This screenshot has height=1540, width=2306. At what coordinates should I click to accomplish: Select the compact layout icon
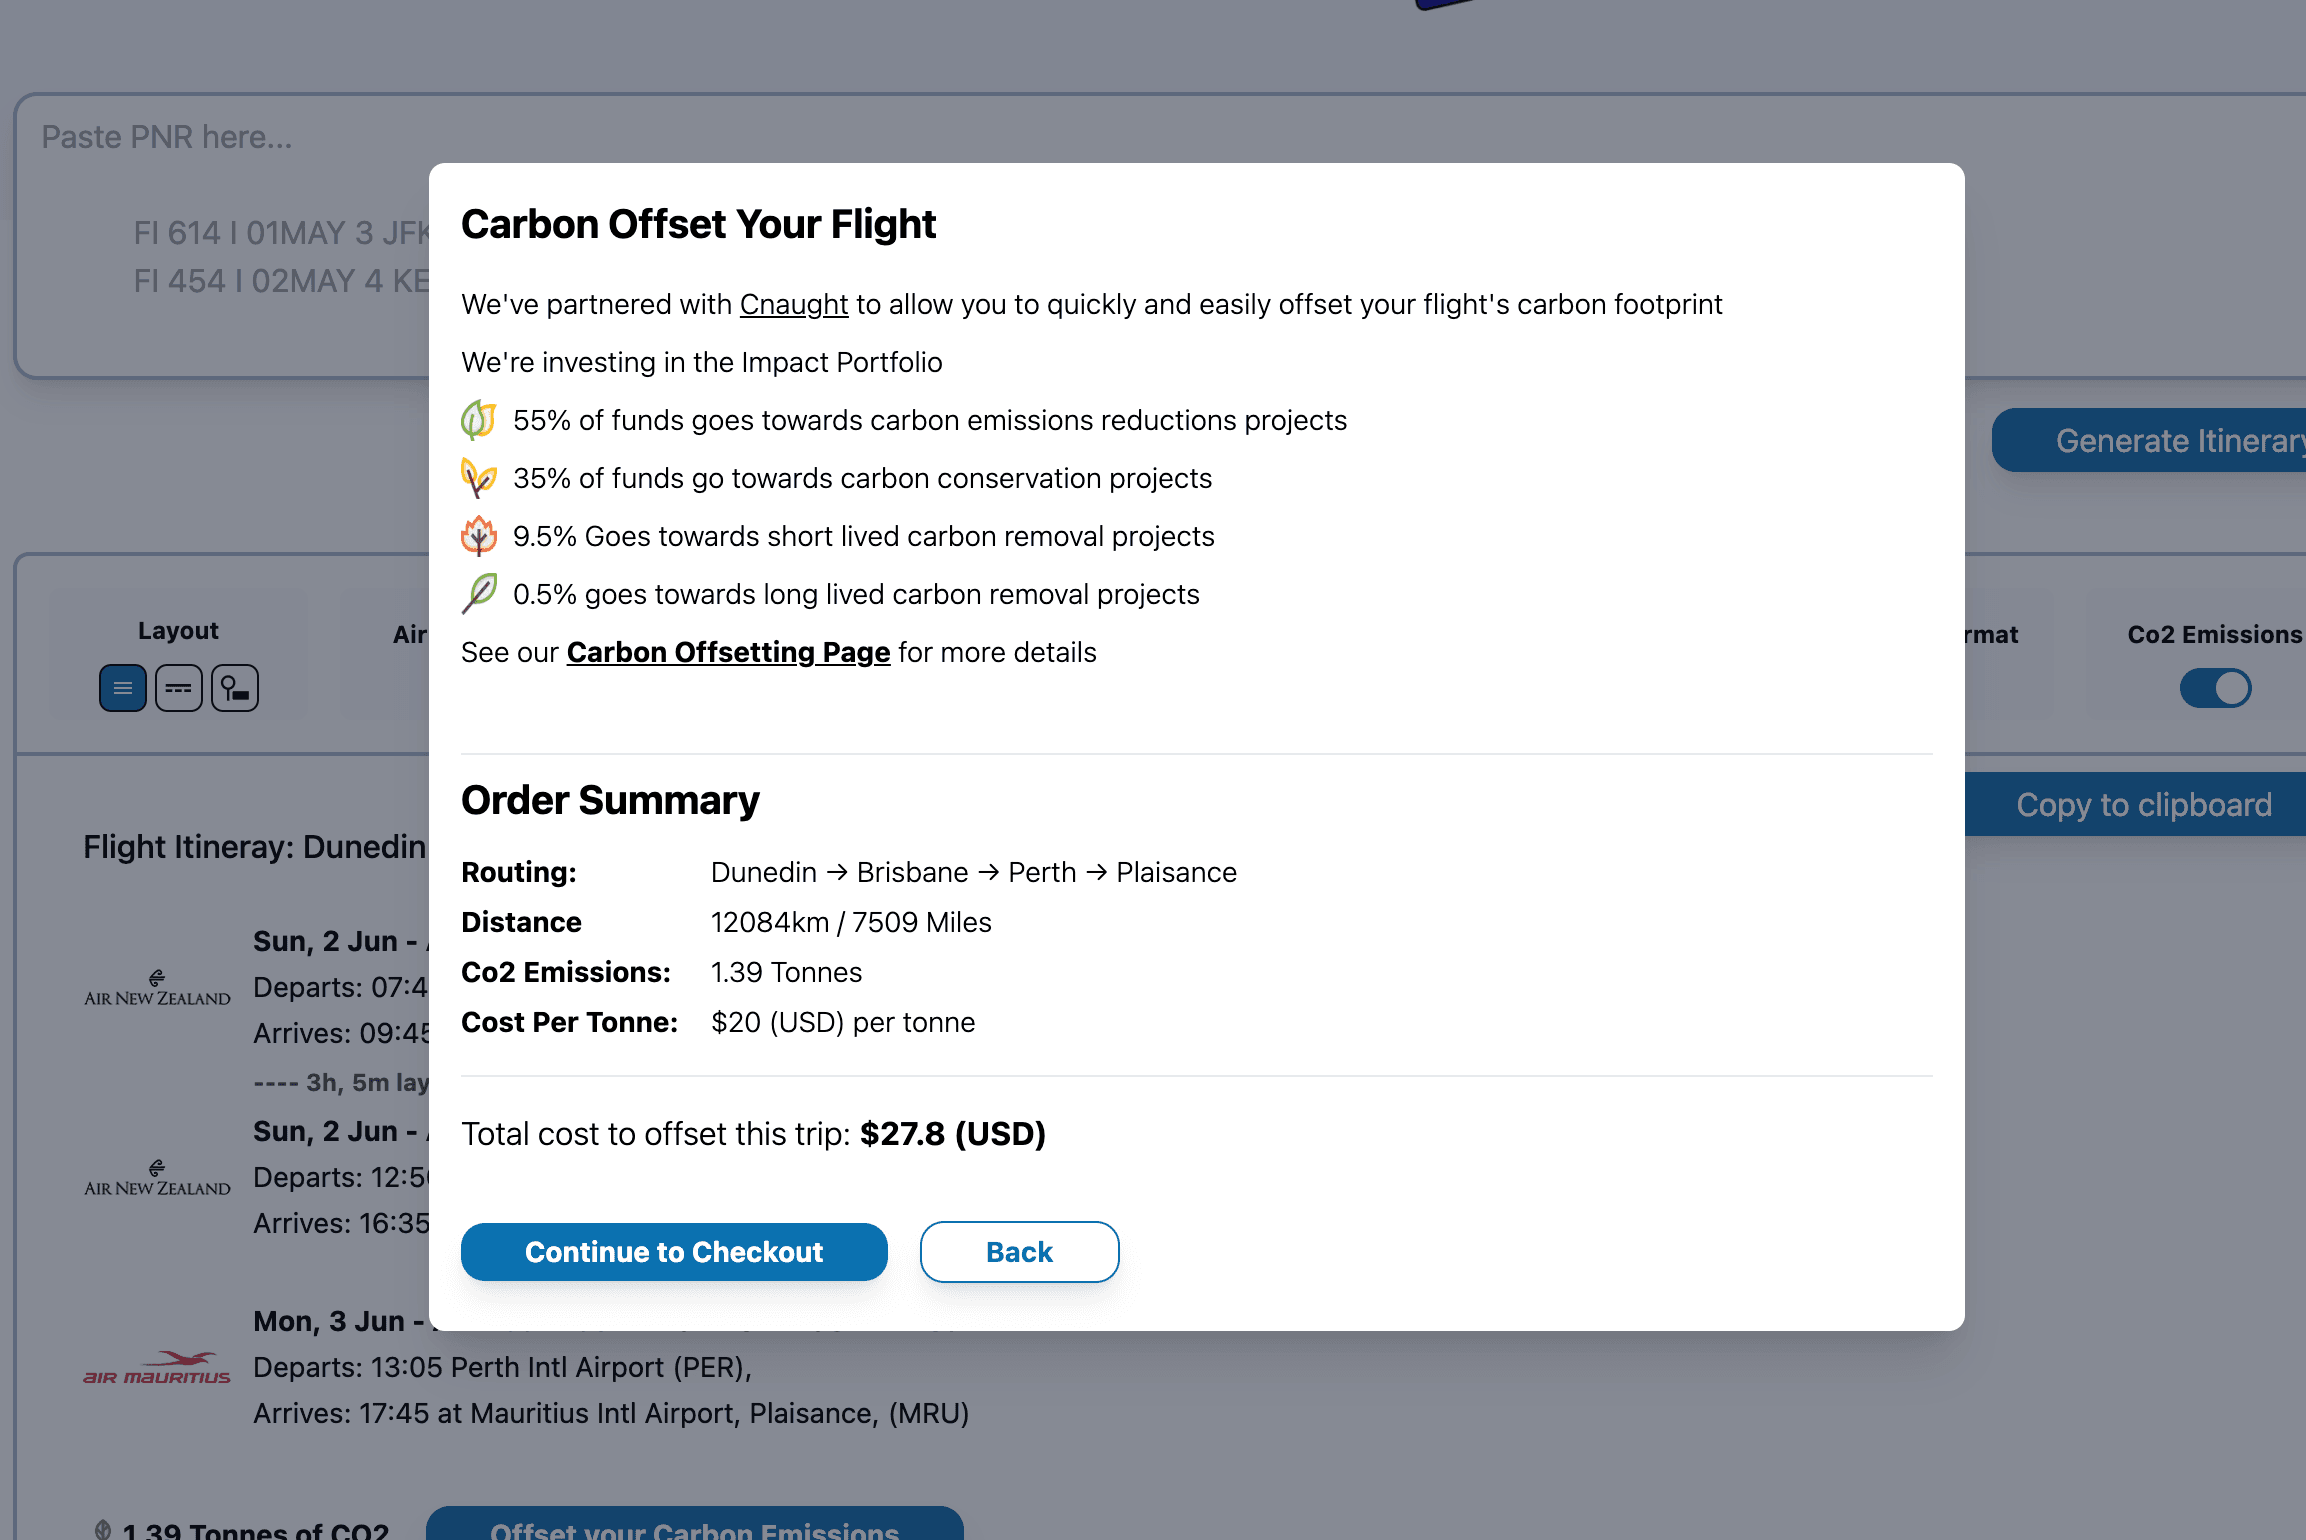[x=177, y=688]
